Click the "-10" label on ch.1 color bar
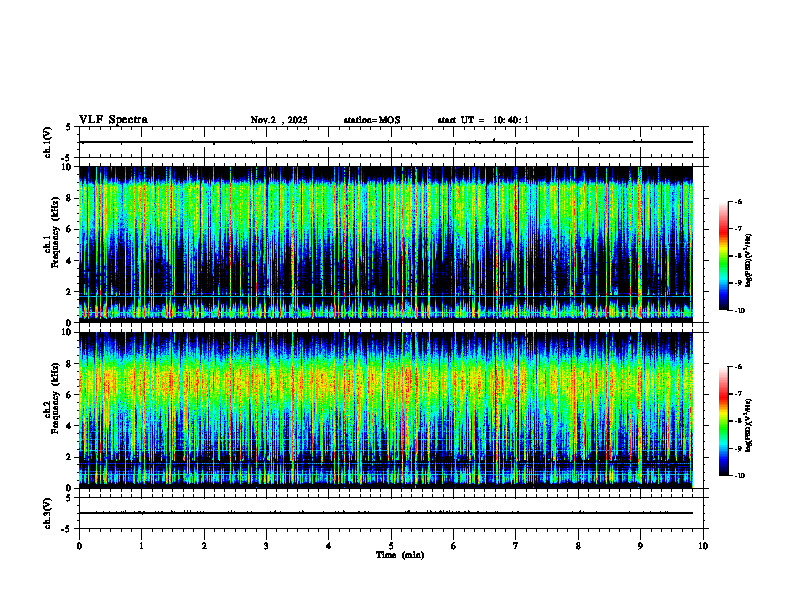The width and height of the screenshot is (792, 612). 739,311
